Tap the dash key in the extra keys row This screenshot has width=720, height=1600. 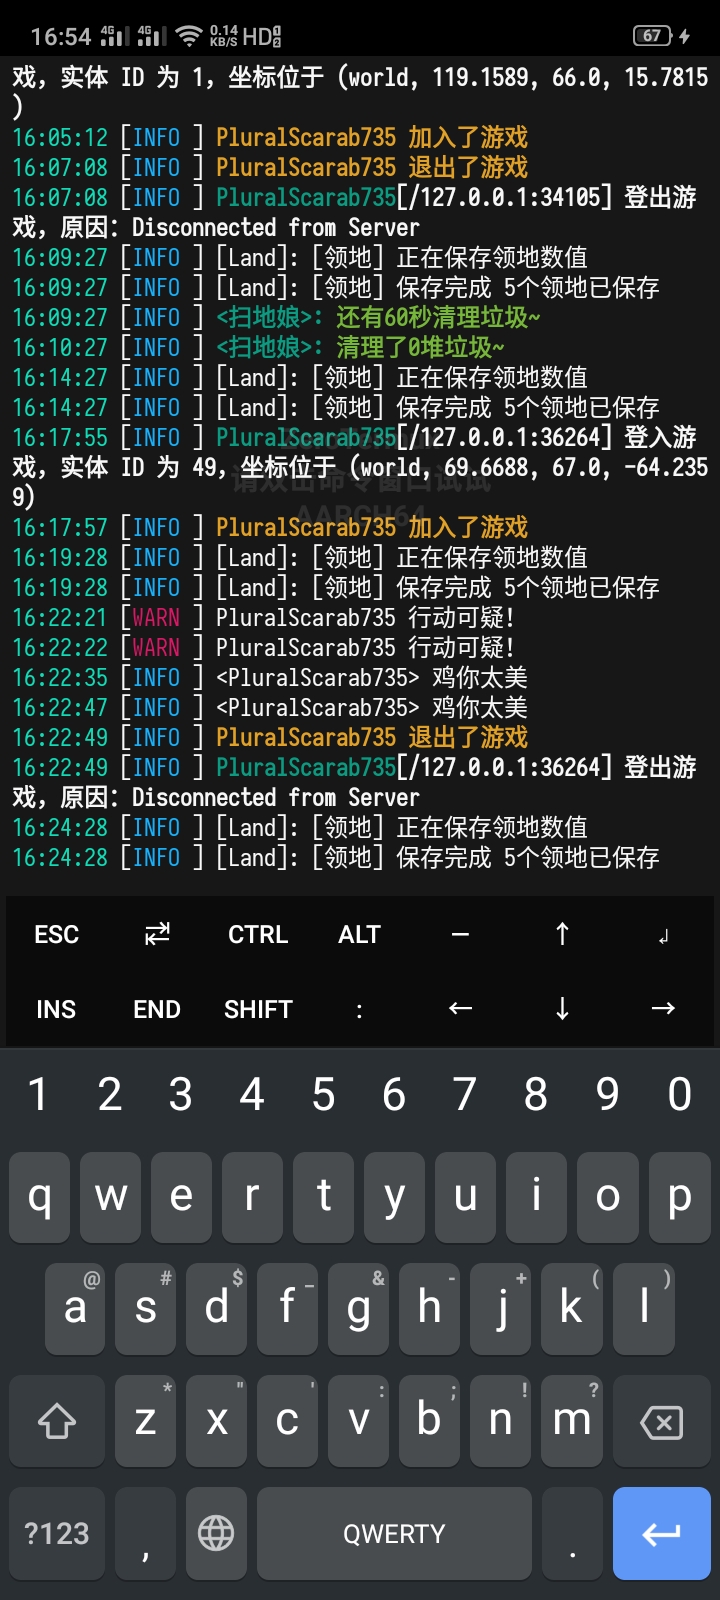tap(460, 934)
